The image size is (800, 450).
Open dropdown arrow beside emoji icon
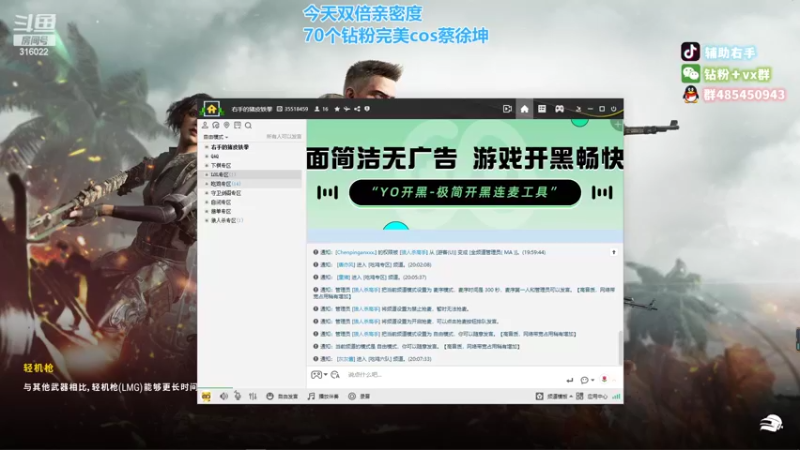pyautogui.click(x=326, y=375)
